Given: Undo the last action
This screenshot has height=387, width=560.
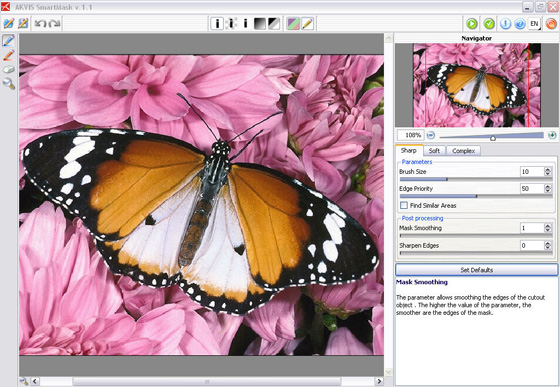Looking at the screenshot, I should tap(40, 24).
